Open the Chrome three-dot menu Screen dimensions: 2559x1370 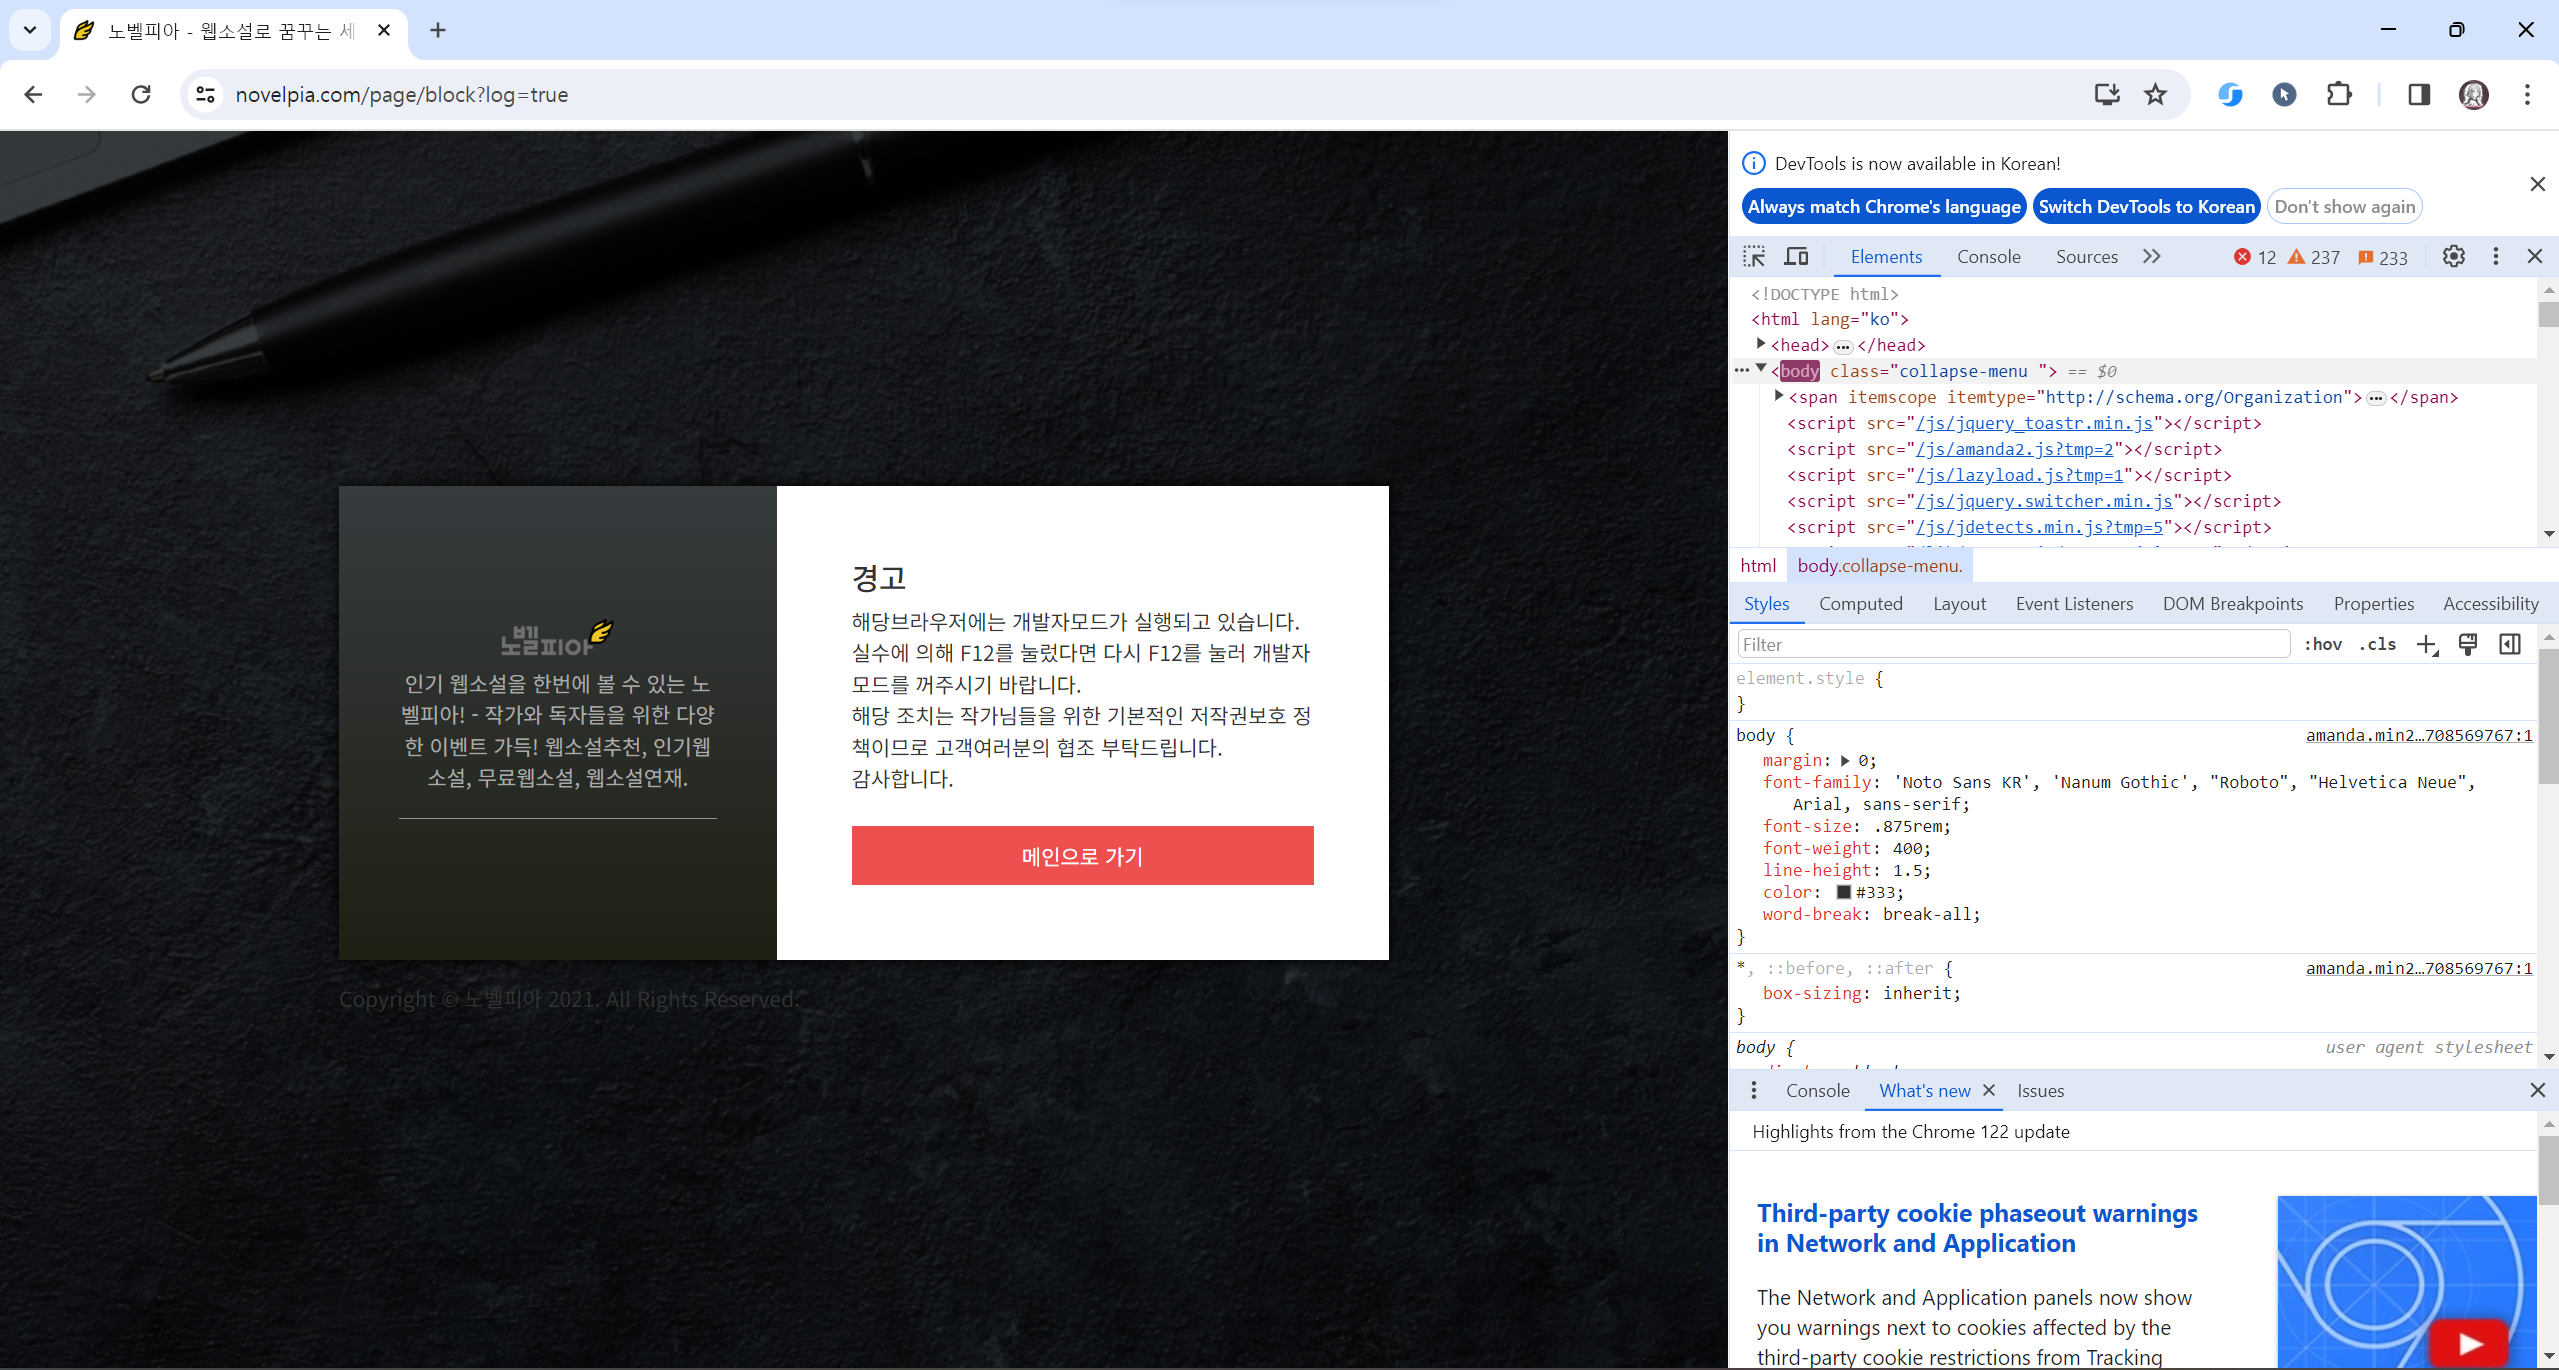[2528, 95]
